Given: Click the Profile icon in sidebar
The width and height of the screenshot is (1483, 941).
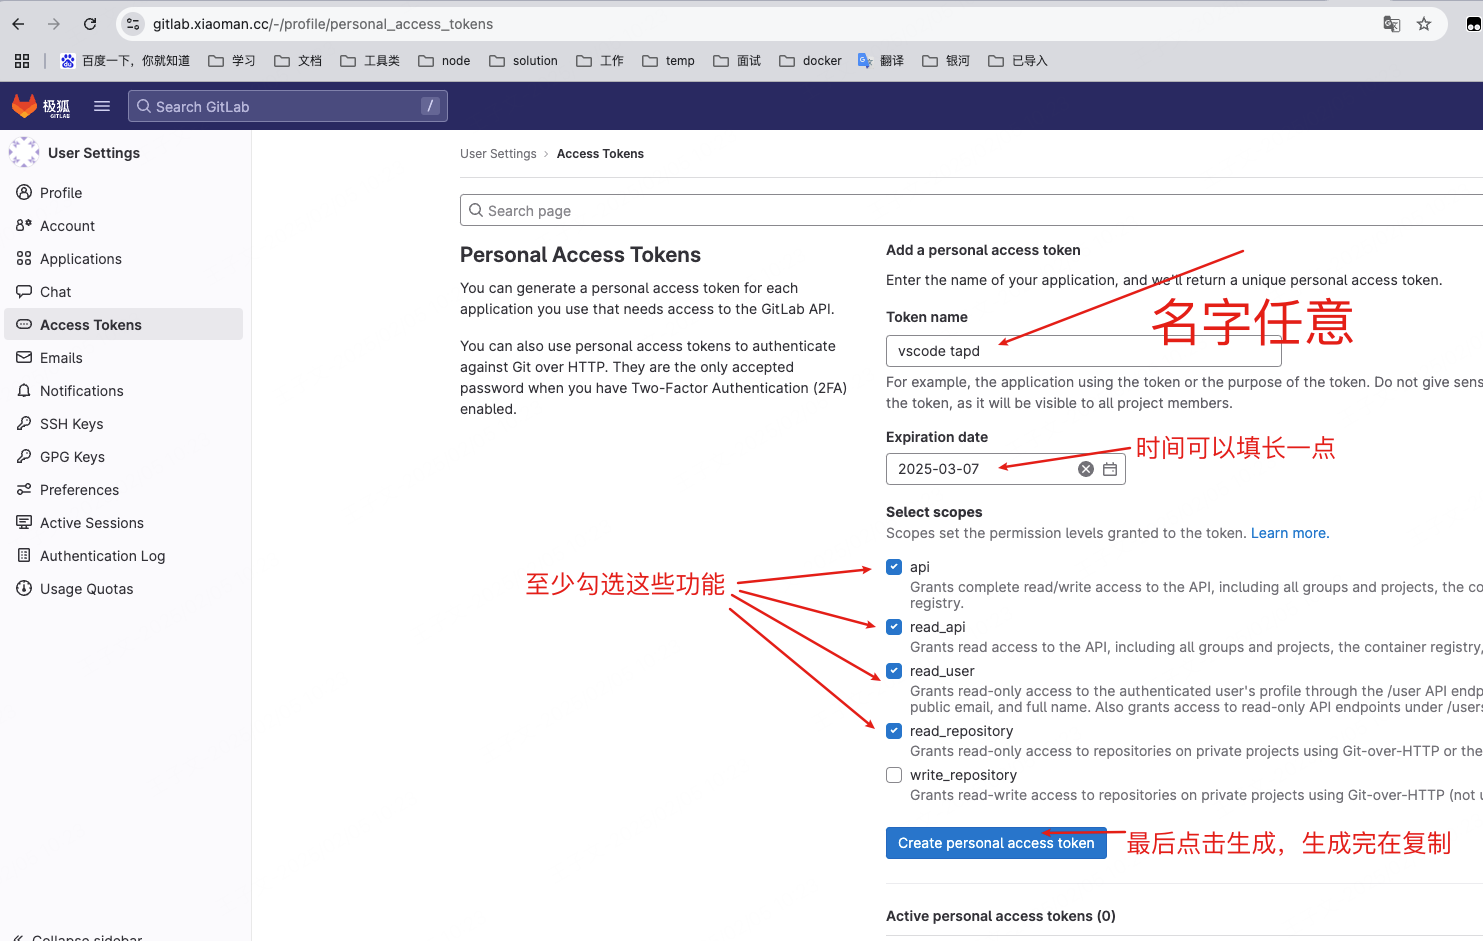Looking at the screenshot, I should pos(24,192).
